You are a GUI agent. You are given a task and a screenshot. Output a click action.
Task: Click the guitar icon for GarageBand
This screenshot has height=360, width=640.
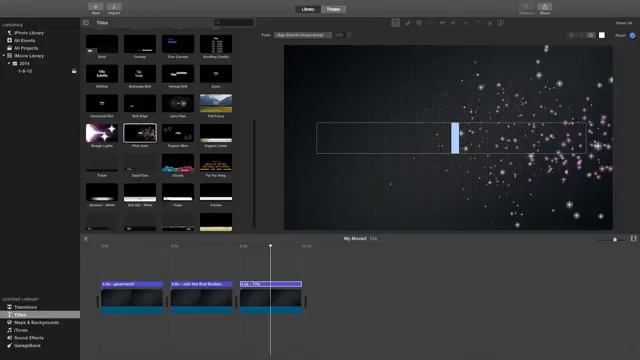click(x=9, y=346)
